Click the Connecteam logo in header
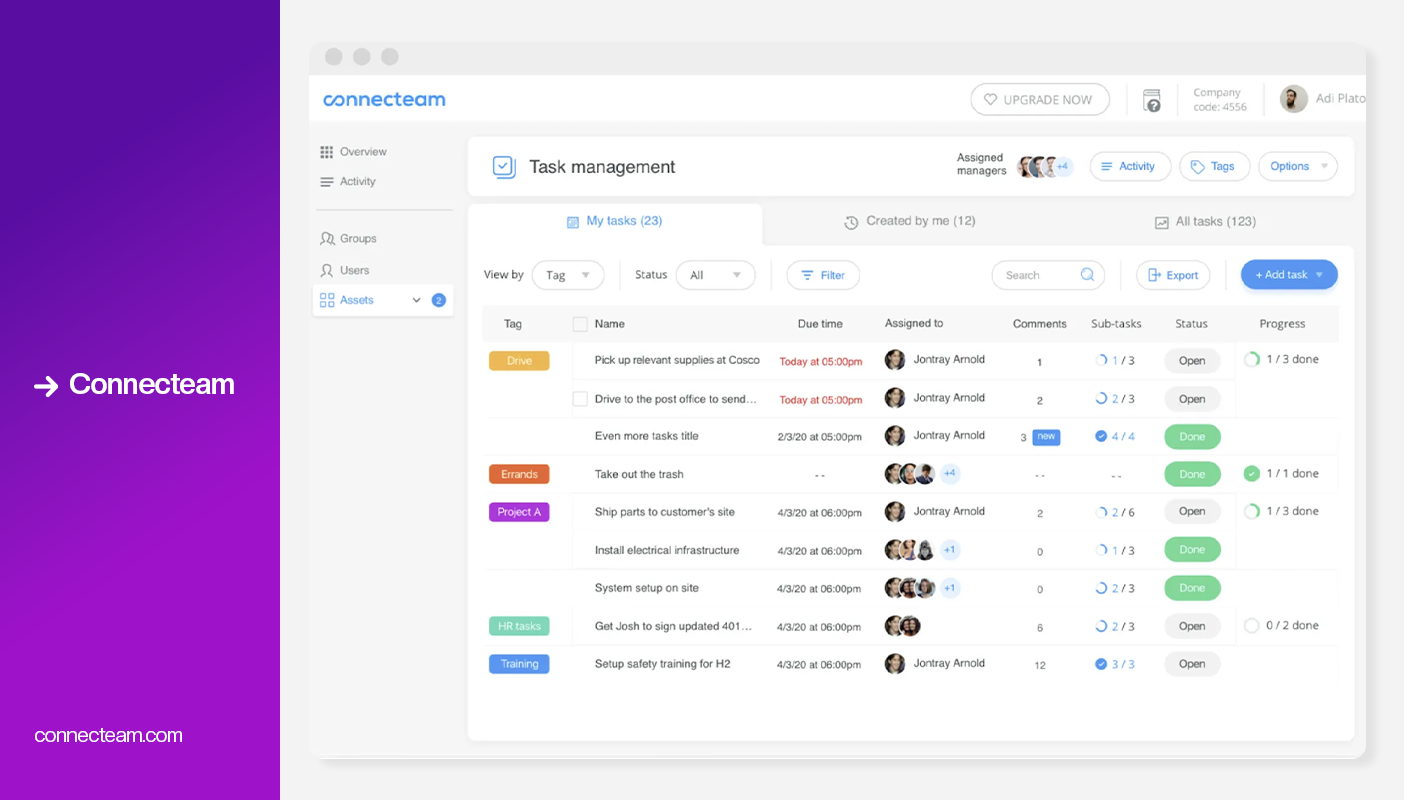Image resolution: width=1404 pixels, height=800 pixels. pos(384,99)
